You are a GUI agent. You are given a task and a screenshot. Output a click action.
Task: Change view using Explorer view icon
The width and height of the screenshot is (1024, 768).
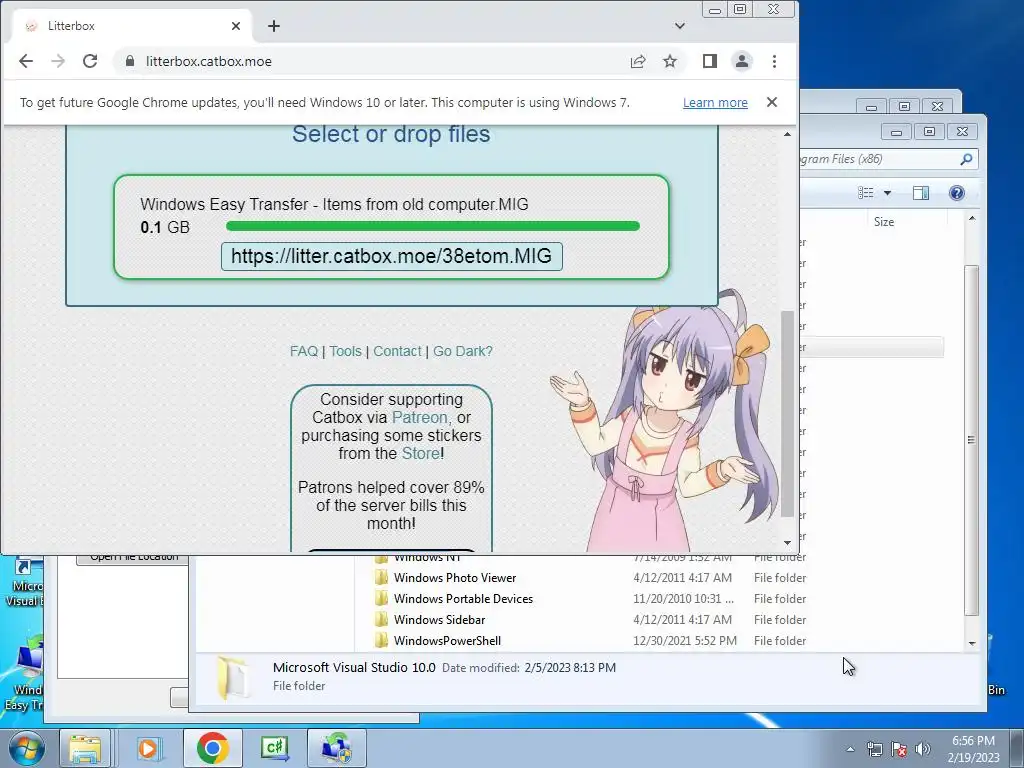click(x=866, y=193)
